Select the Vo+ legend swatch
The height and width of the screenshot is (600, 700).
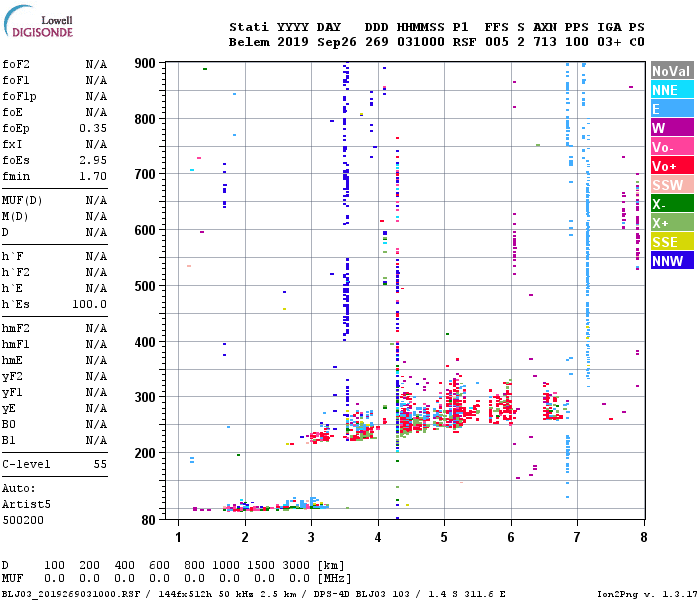tap(672, 166)
